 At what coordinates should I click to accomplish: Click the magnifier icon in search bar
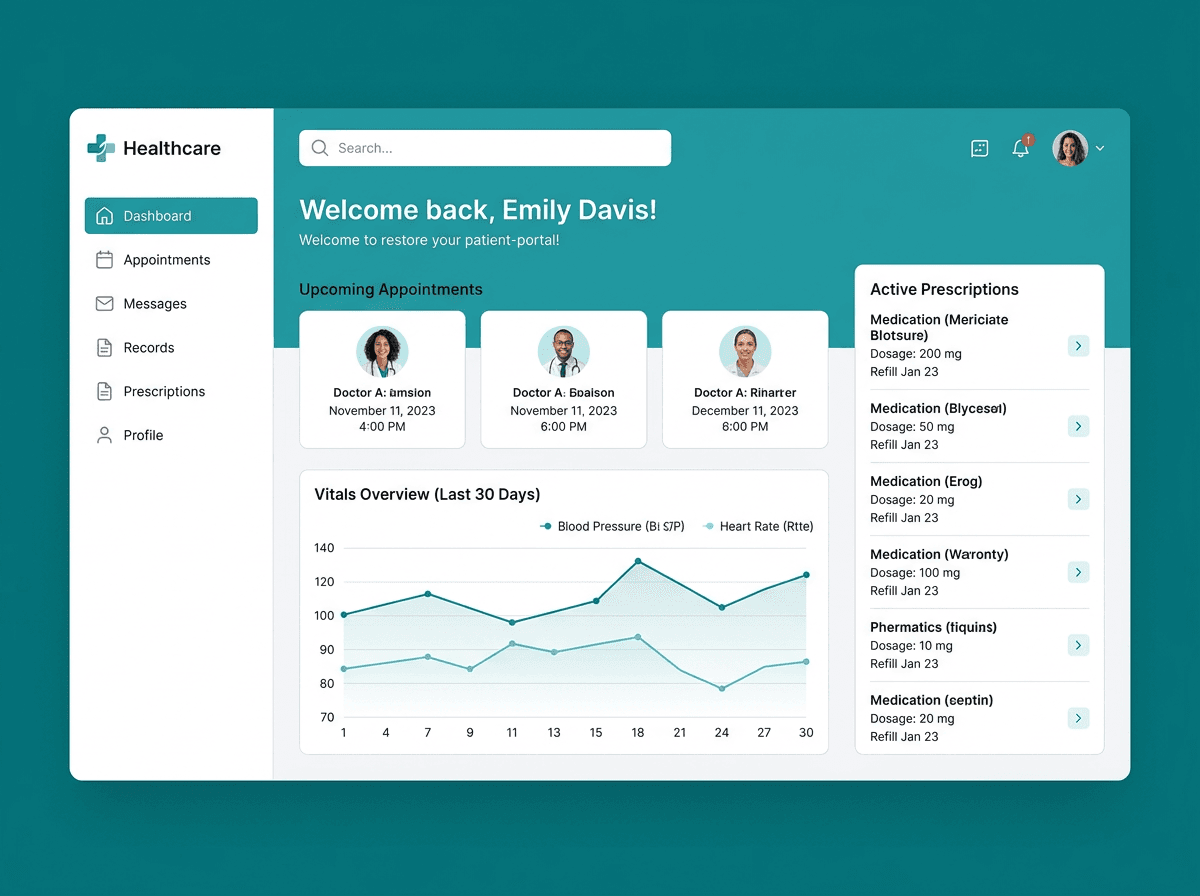click(320, 148)
